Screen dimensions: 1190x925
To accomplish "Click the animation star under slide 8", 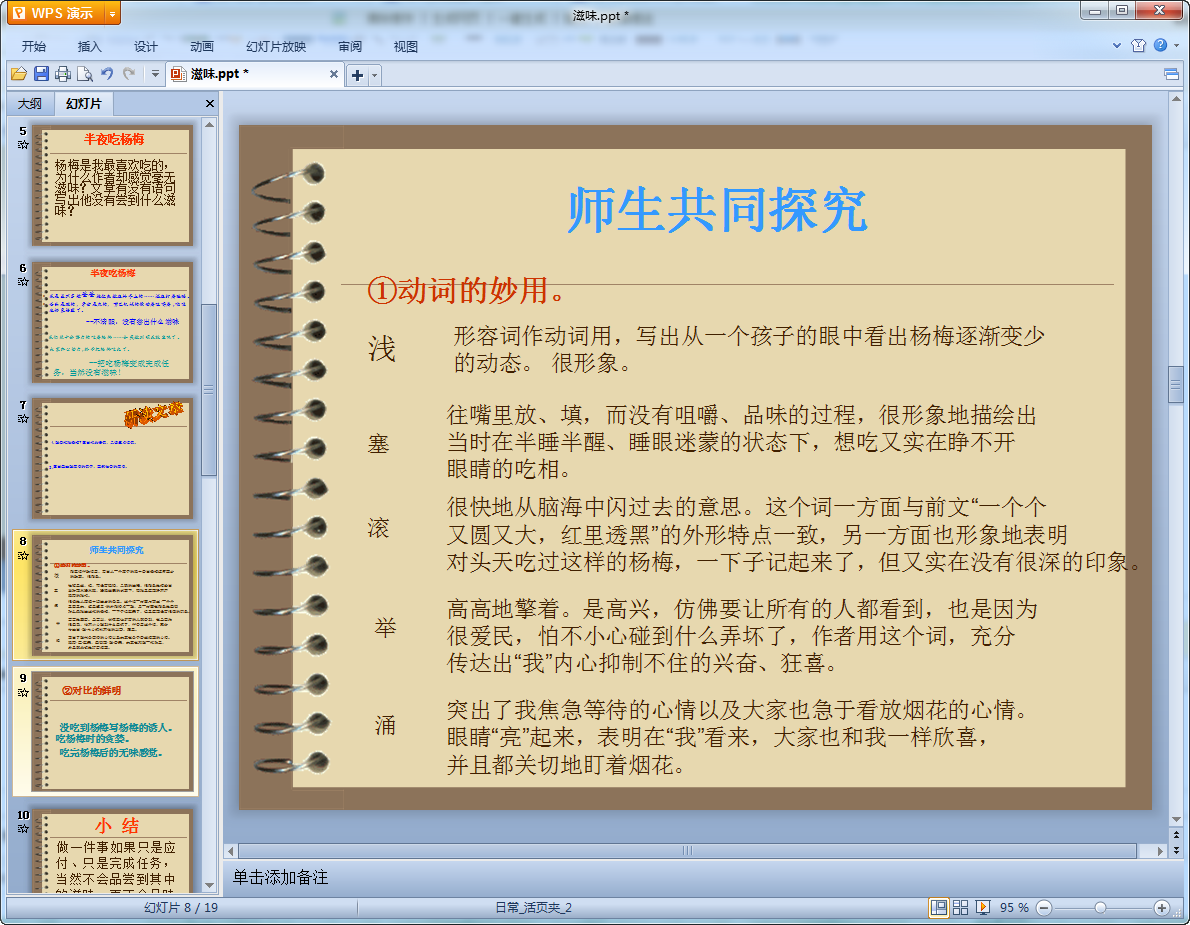I will [x=23, y=555].
